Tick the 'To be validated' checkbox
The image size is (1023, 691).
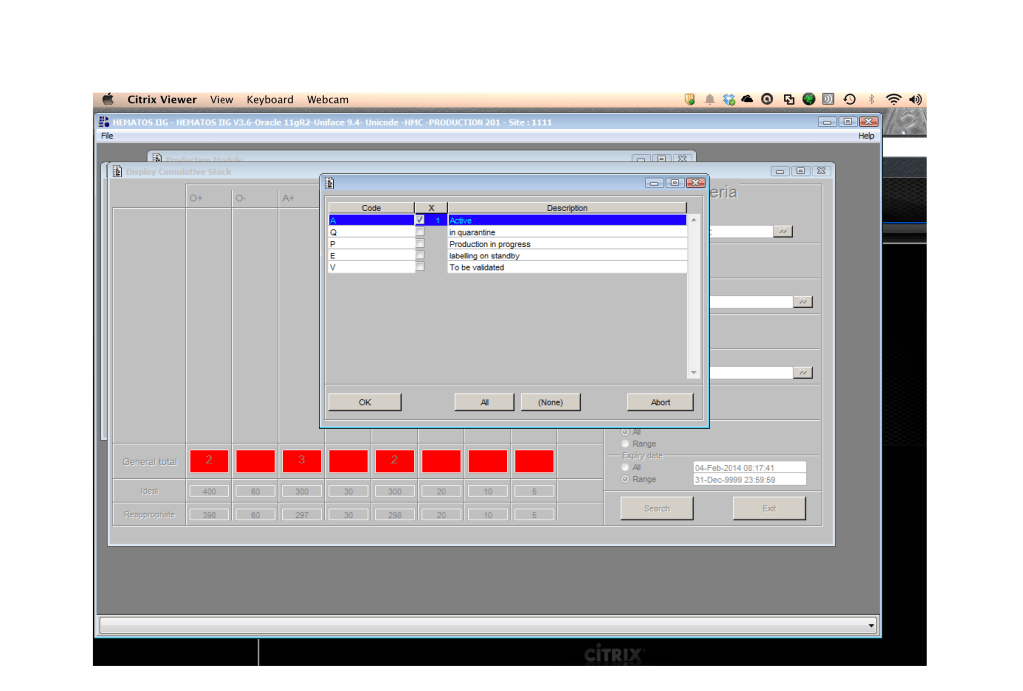pos(420,267)
